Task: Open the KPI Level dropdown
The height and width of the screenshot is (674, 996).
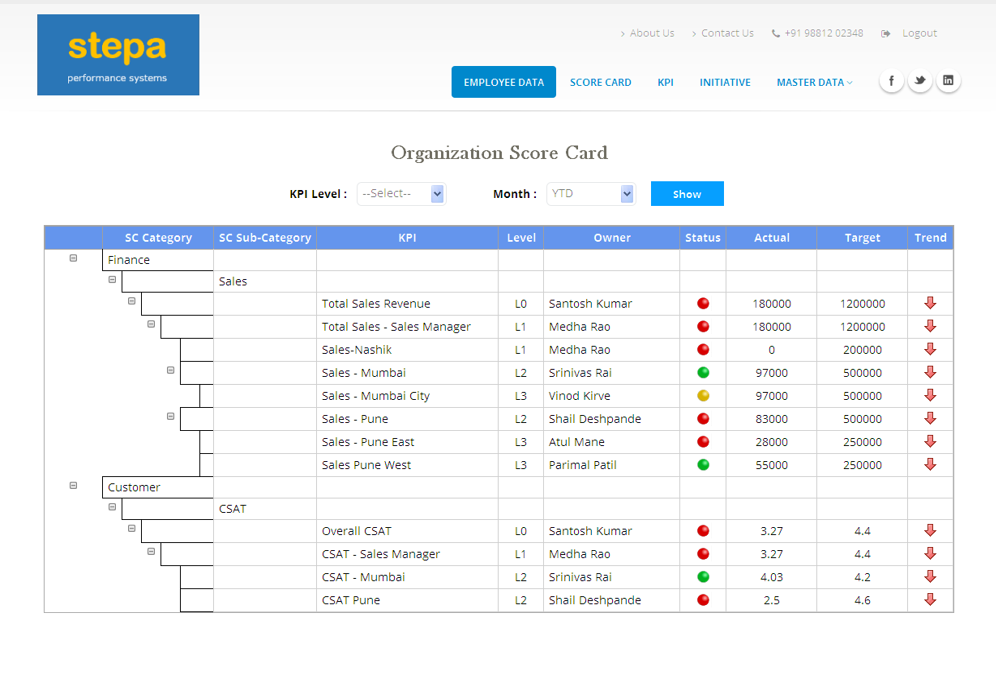Action: point(401,194)
